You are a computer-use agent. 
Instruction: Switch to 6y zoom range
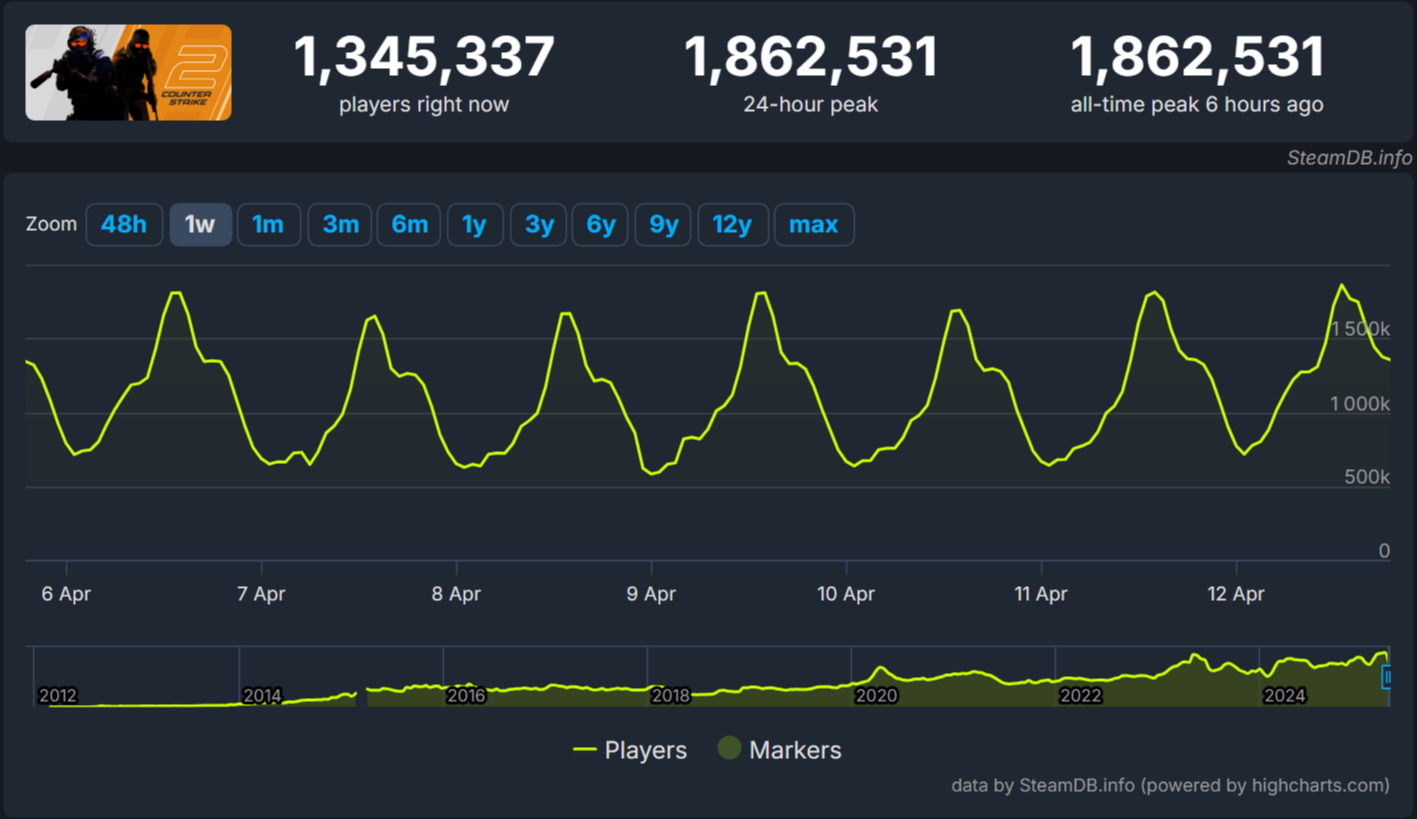(600, 225)
